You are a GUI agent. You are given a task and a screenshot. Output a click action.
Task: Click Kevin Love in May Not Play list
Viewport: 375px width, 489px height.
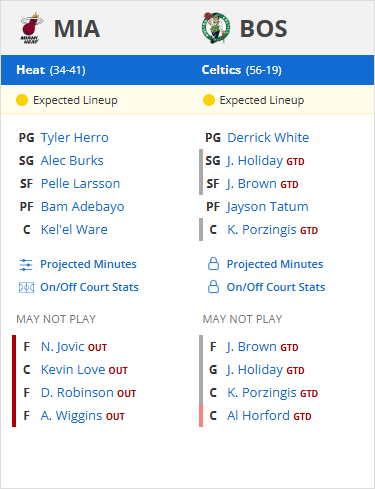pyautogui.click(x=73, y=370)
